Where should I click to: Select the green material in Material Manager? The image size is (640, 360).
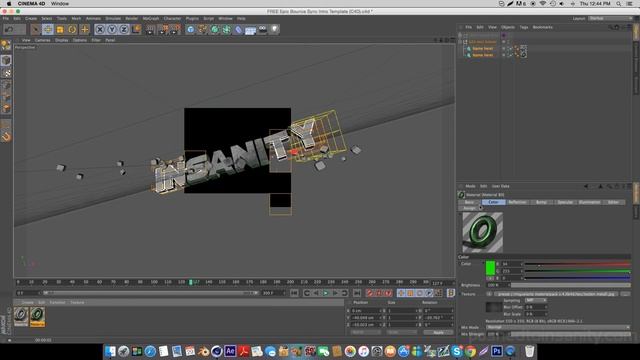(x=37, y=316)
